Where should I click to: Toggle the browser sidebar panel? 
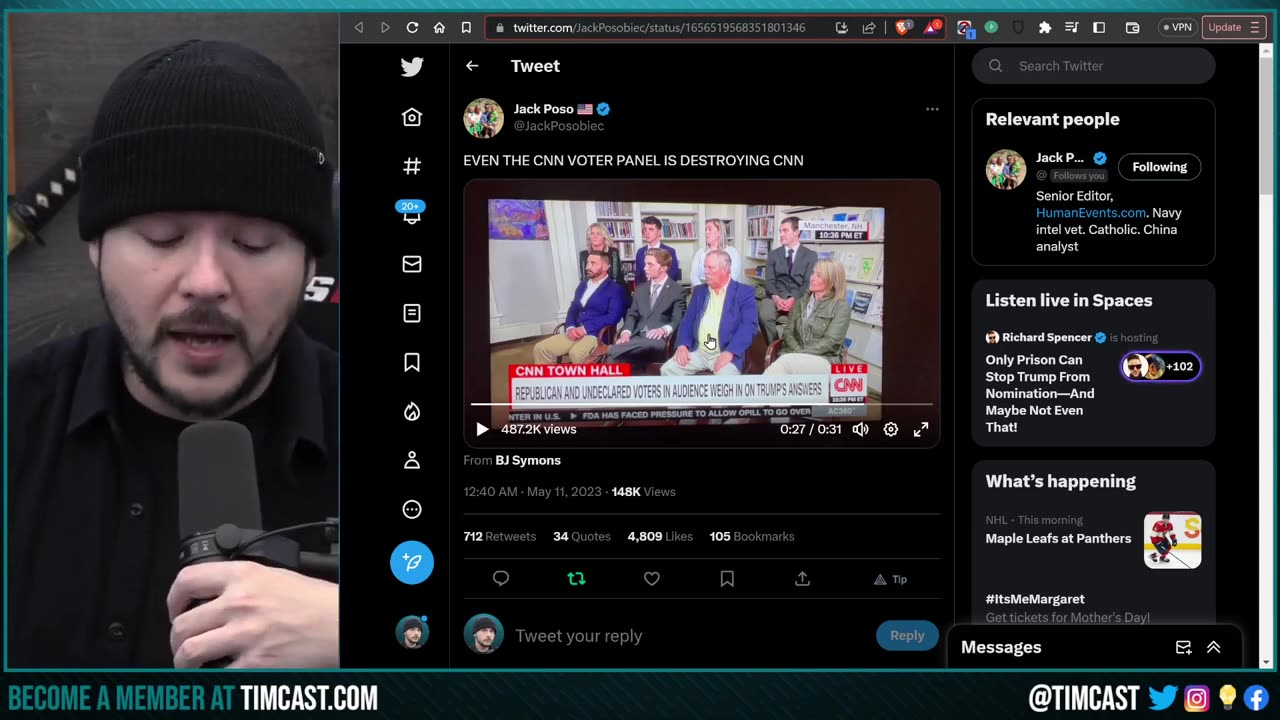pos(1099,28)
